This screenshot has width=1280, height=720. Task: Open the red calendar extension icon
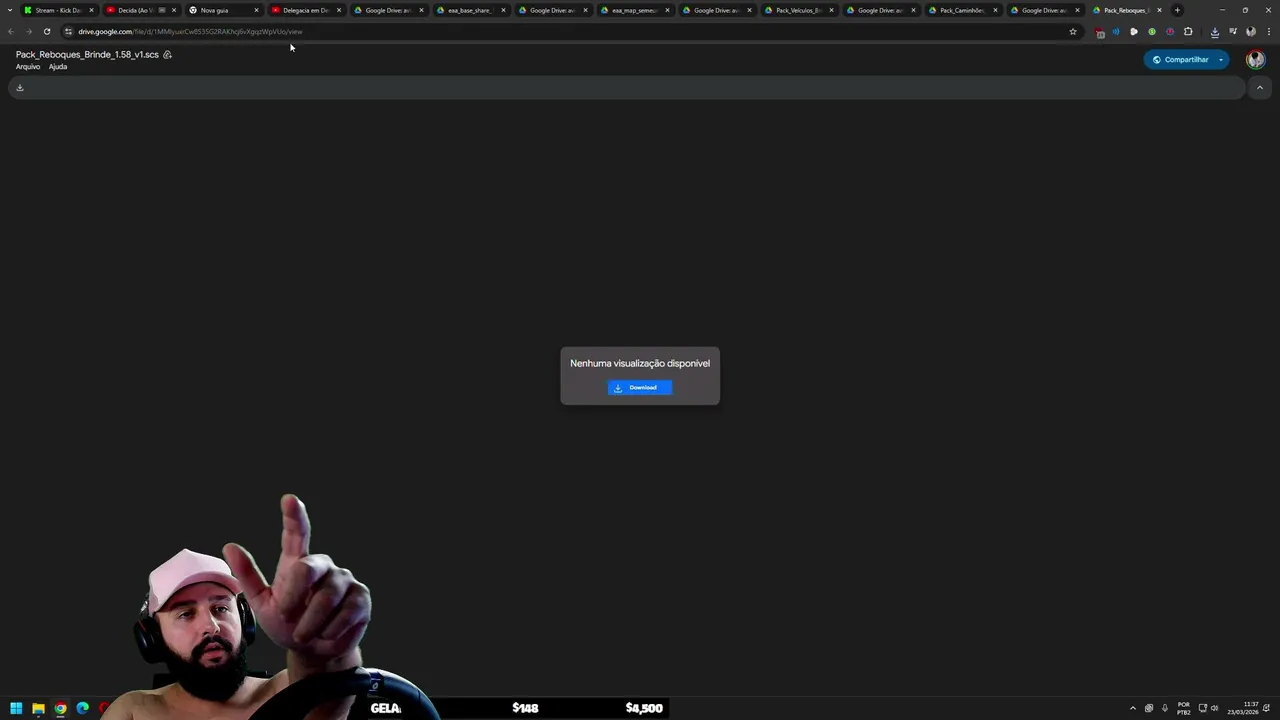[1100, 32]
